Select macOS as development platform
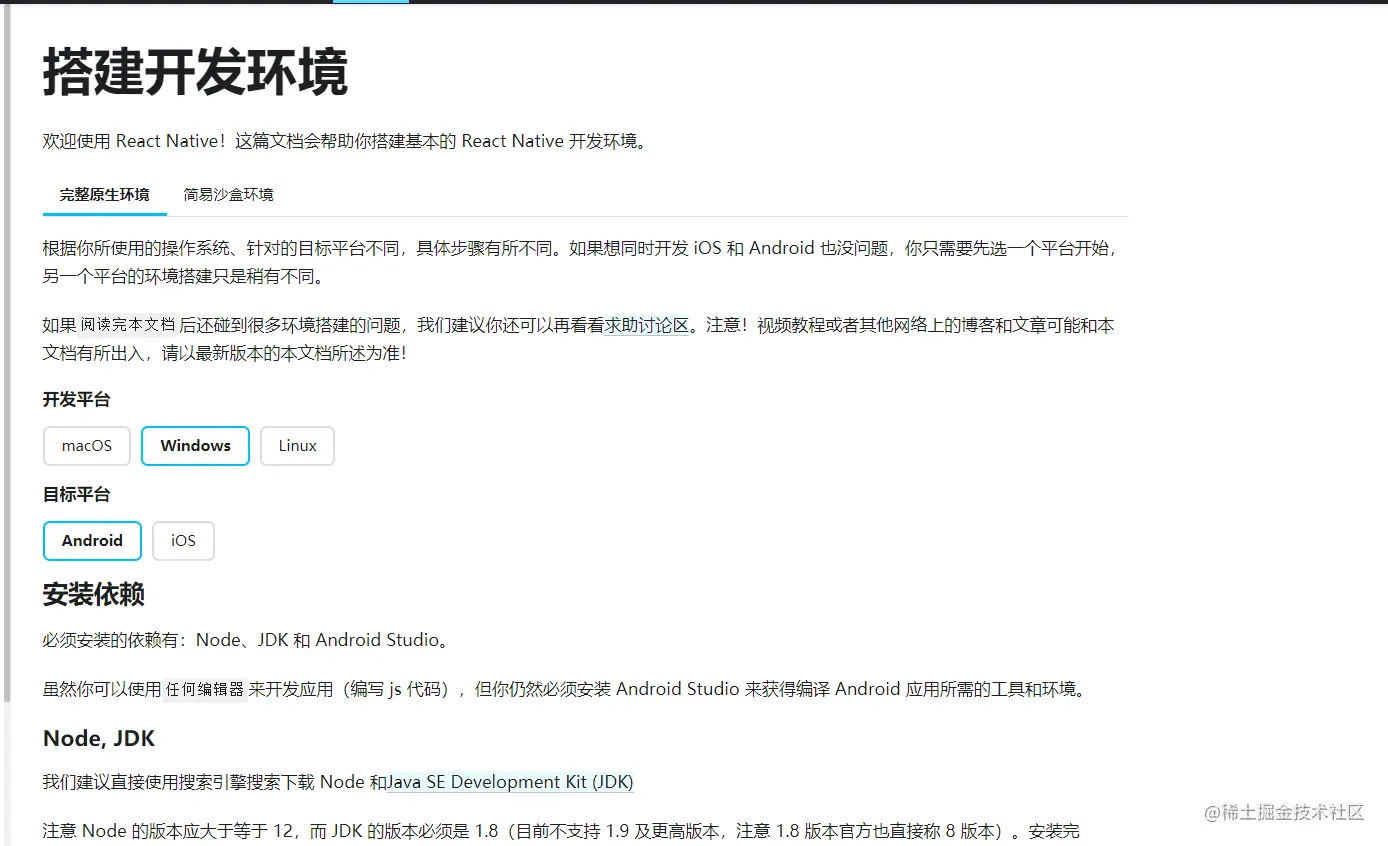Viewport: 1388px width, 846px height. pyautogui.click(x=87, y=446)
